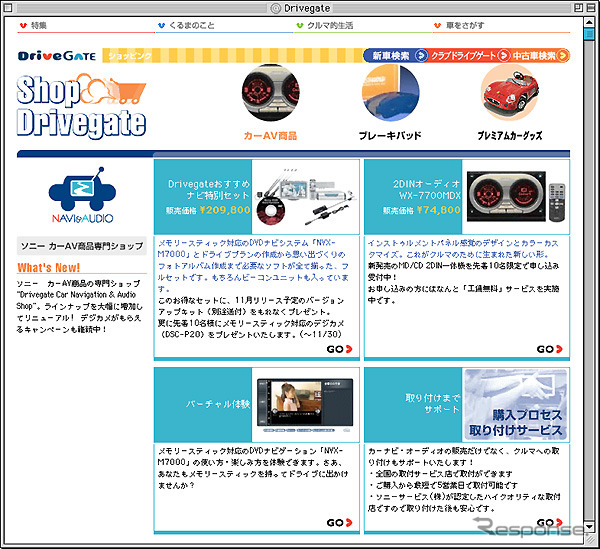Open the インストゥルメントパネル blue description link
This screenshot has width=600, height=549.
pos(463,249)
